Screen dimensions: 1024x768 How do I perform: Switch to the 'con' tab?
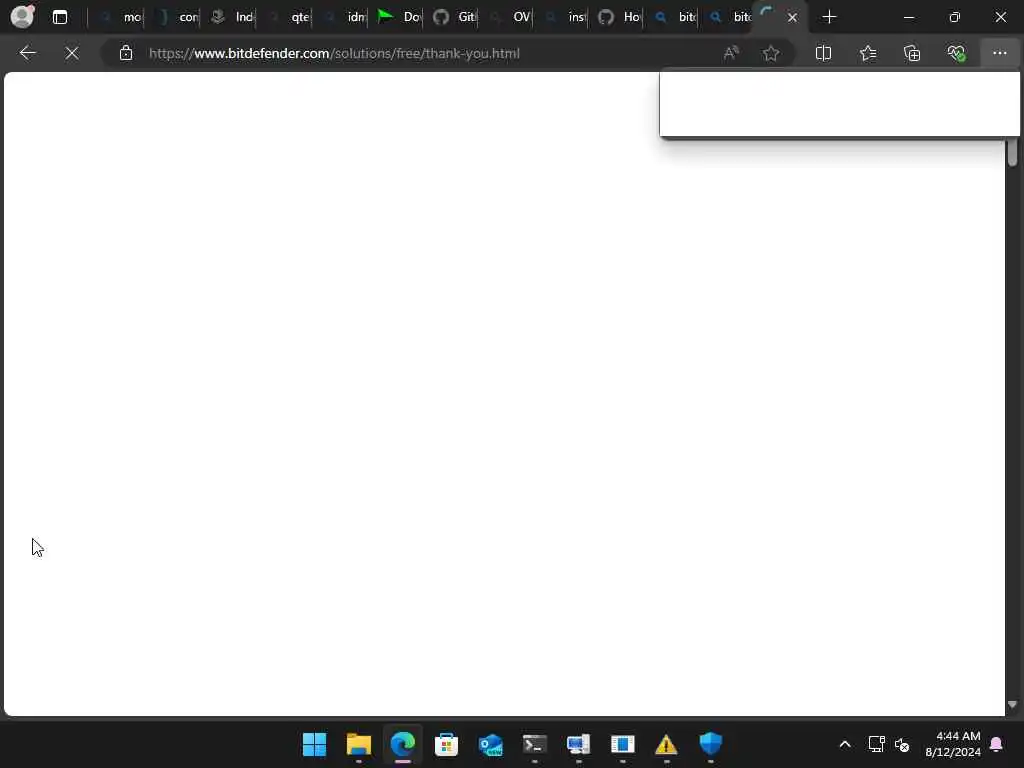tap(178, 17)
